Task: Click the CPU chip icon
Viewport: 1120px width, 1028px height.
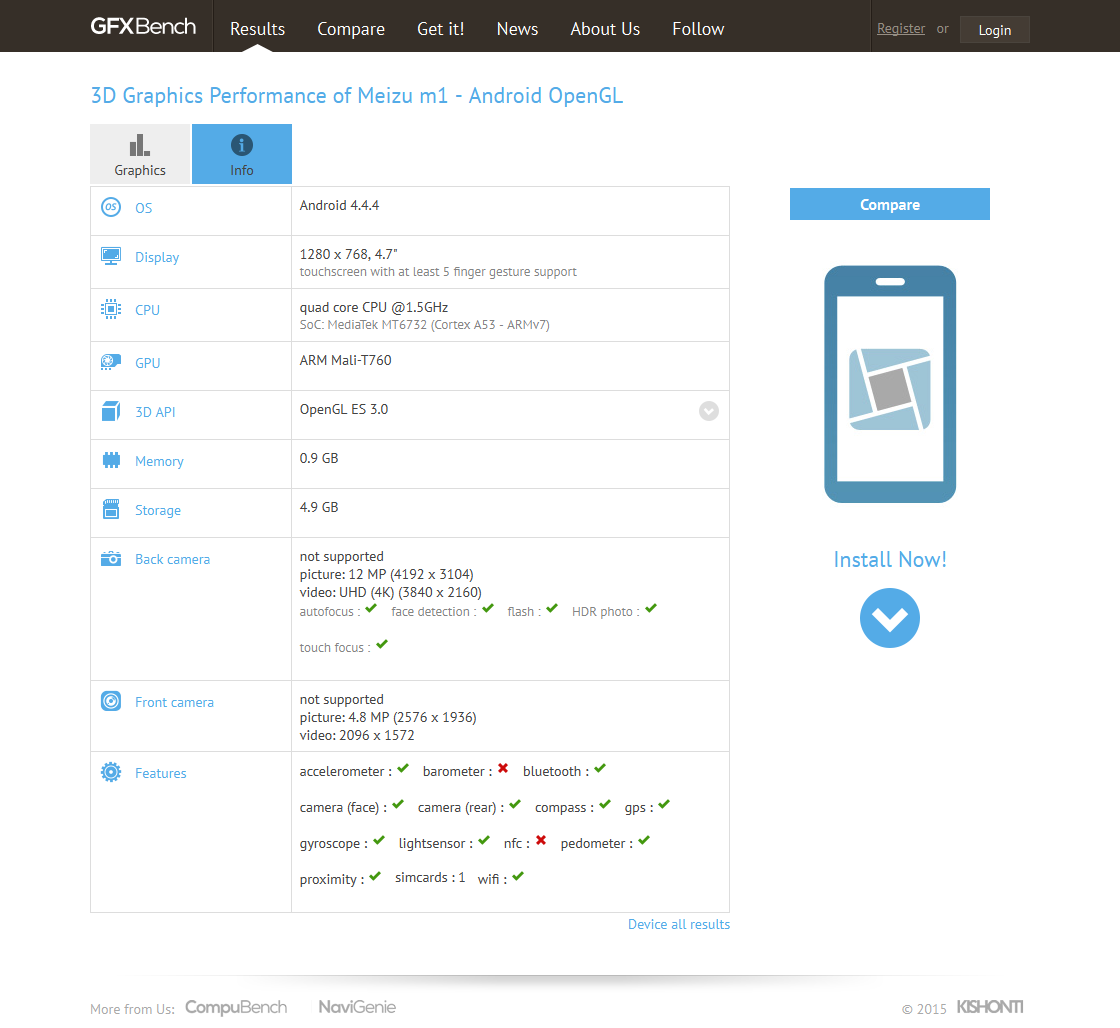Action: click(111, 309)
